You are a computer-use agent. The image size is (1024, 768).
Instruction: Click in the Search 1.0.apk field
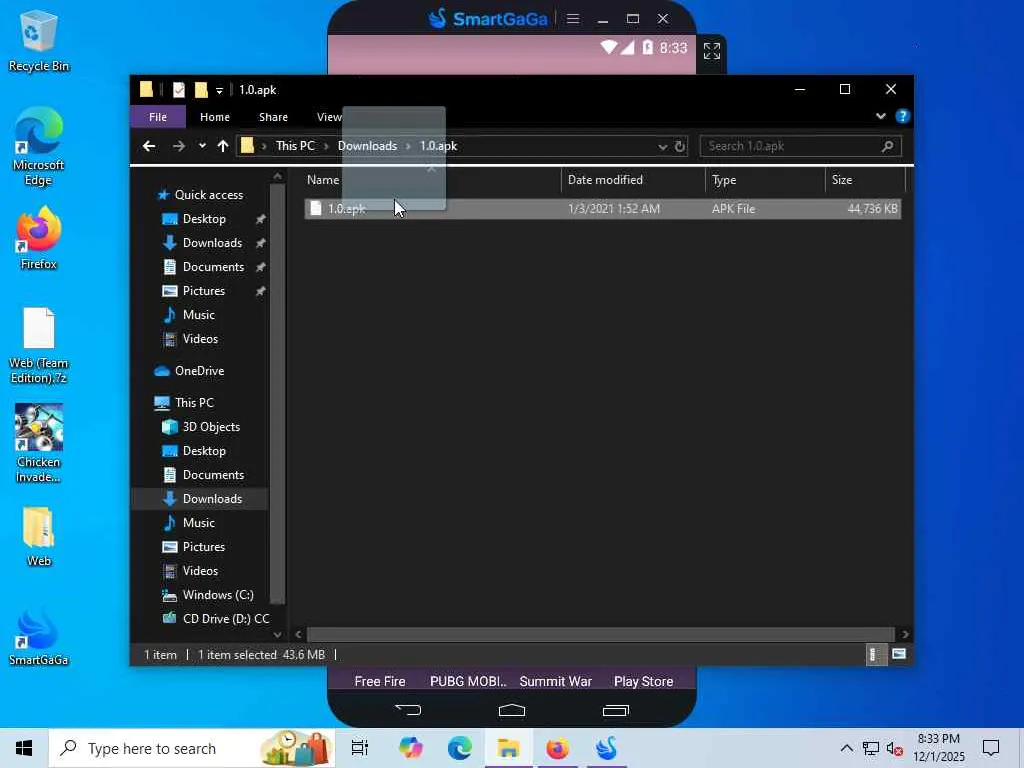tap(800, 146)
